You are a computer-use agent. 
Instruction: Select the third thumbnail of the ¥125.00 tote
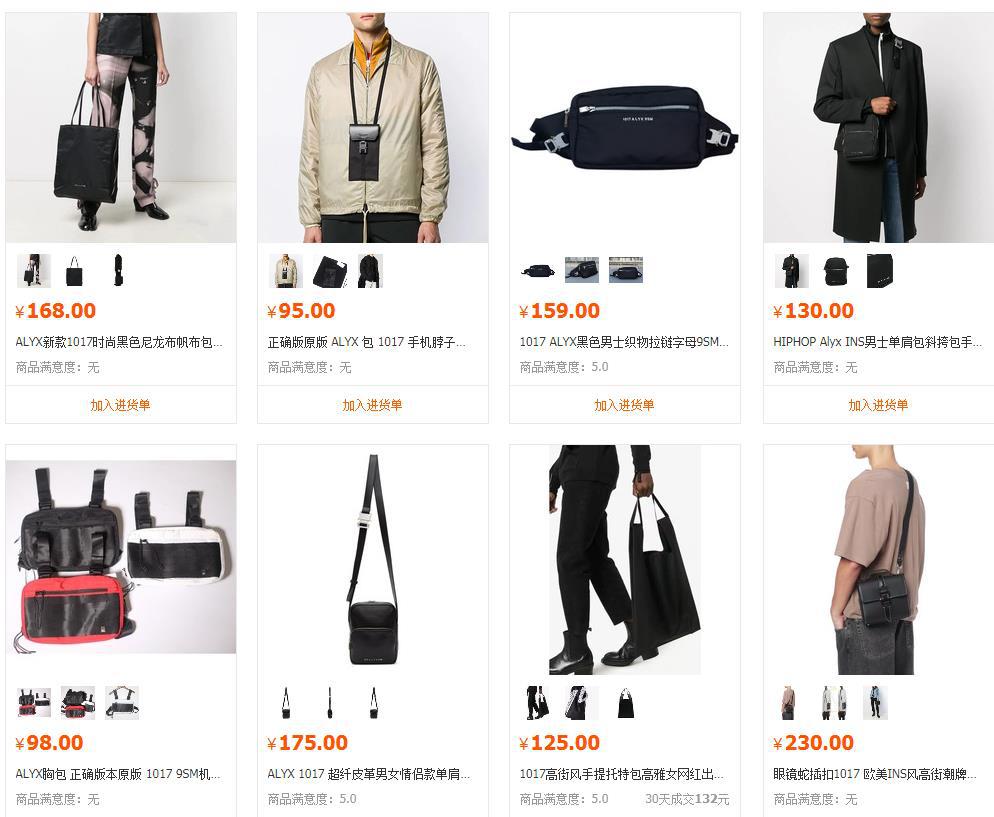[x=626, y=703]
